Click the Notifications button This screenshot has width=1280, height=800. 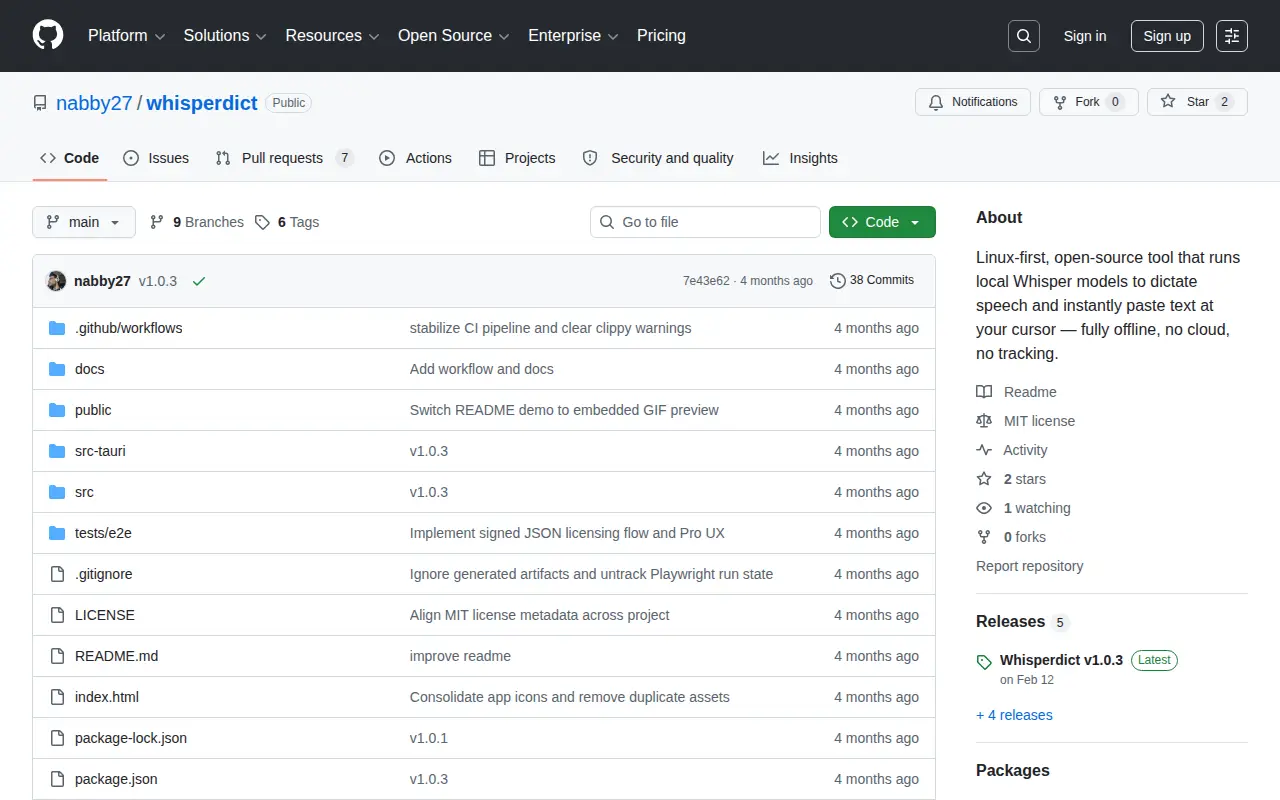(x=973, y=102)
